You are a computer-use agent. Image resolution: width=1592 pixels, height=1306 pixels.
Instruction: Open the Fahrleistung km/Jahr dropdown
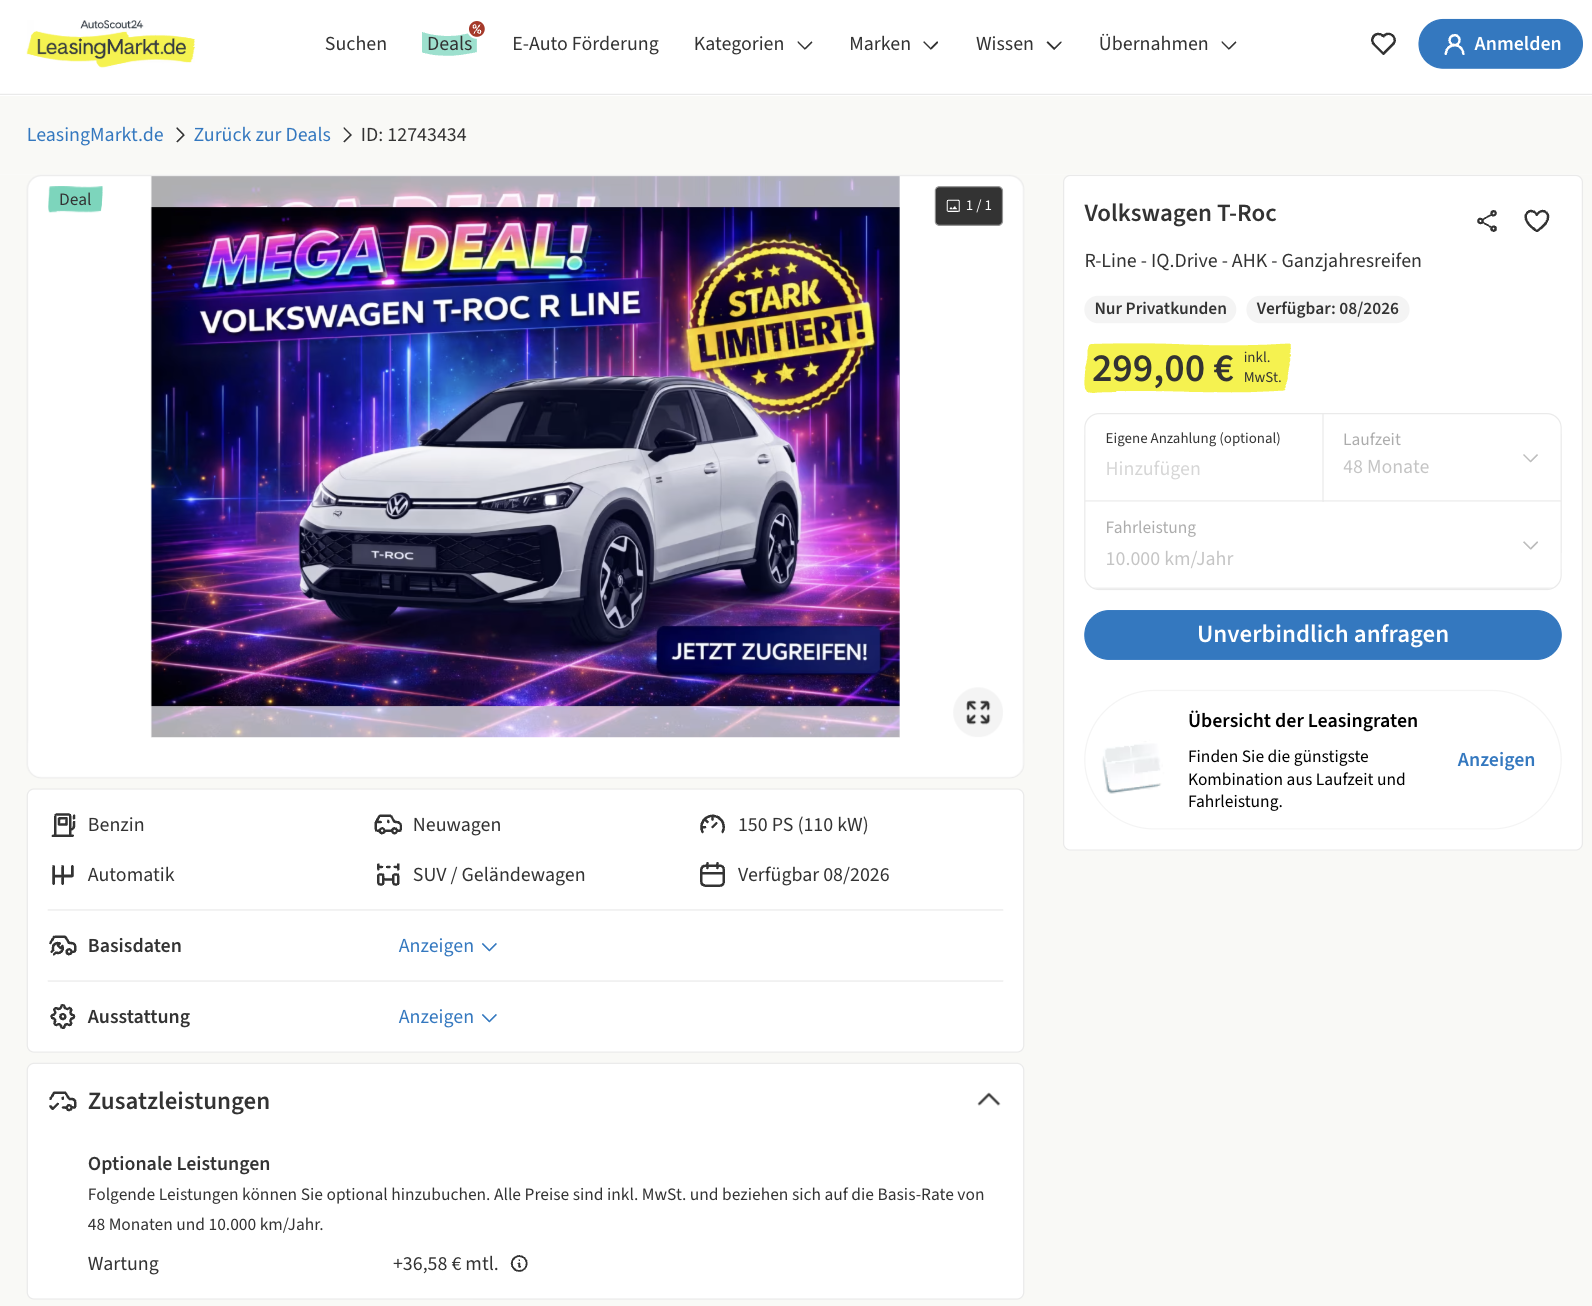click(1322, 545)
